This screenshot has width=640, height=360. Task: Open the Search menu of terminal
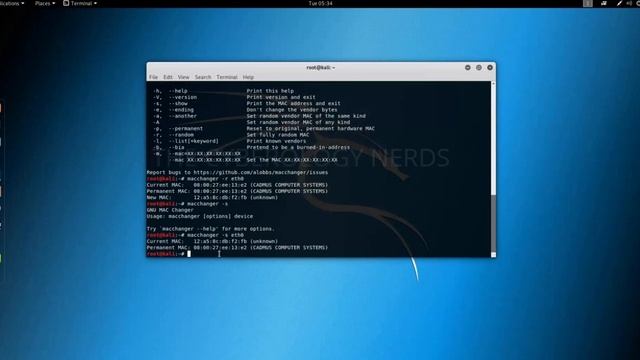(x=203, y=77)
